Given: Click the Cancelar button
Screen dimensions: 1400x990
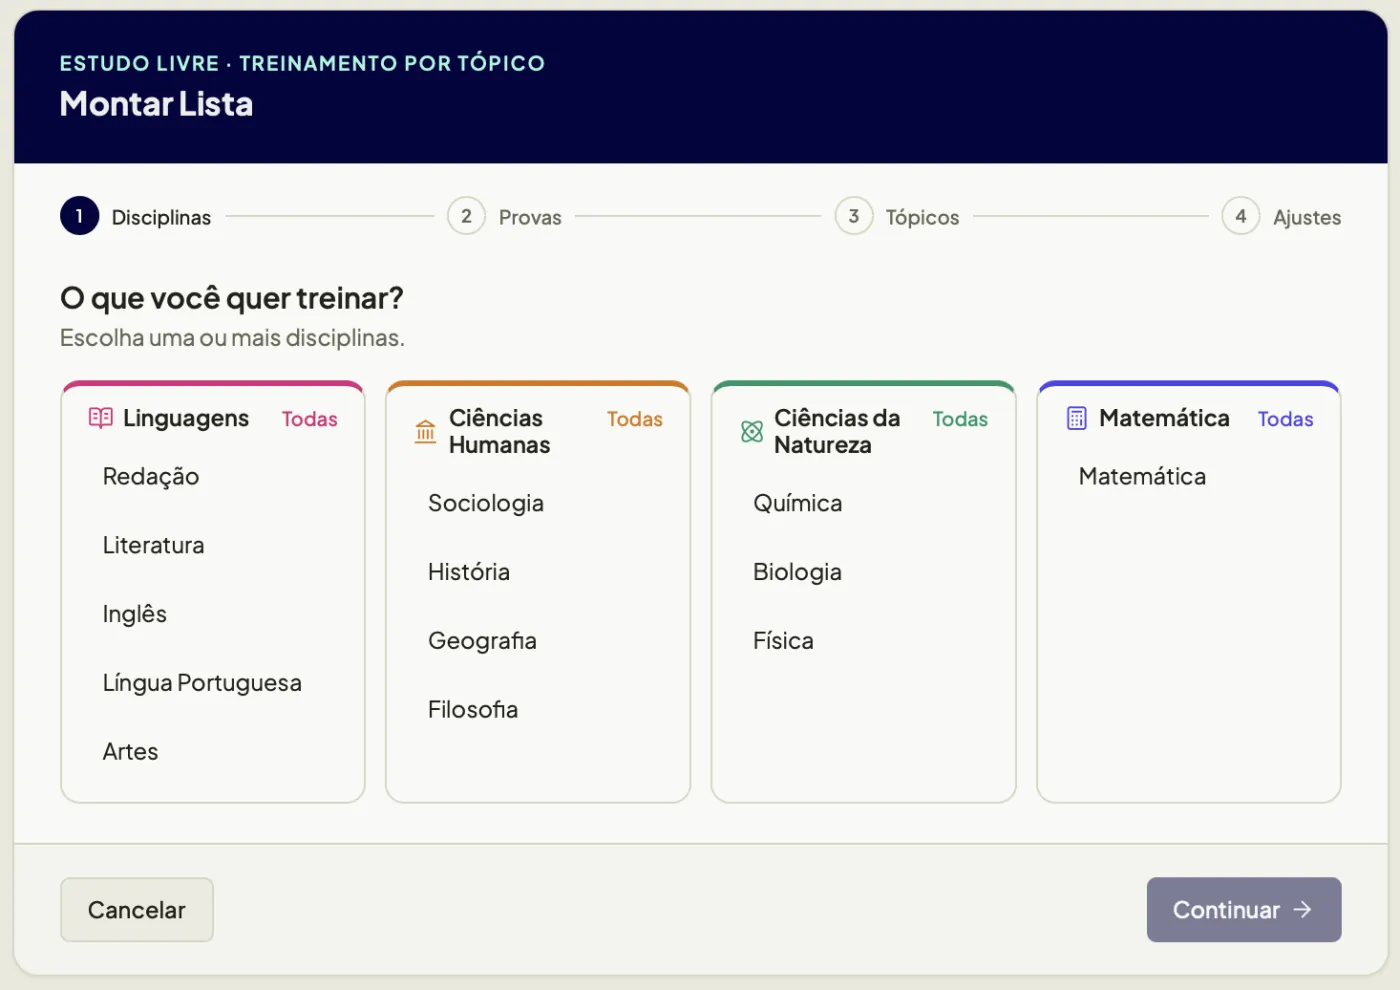Looking at the screenshot, I should (137, 910).
